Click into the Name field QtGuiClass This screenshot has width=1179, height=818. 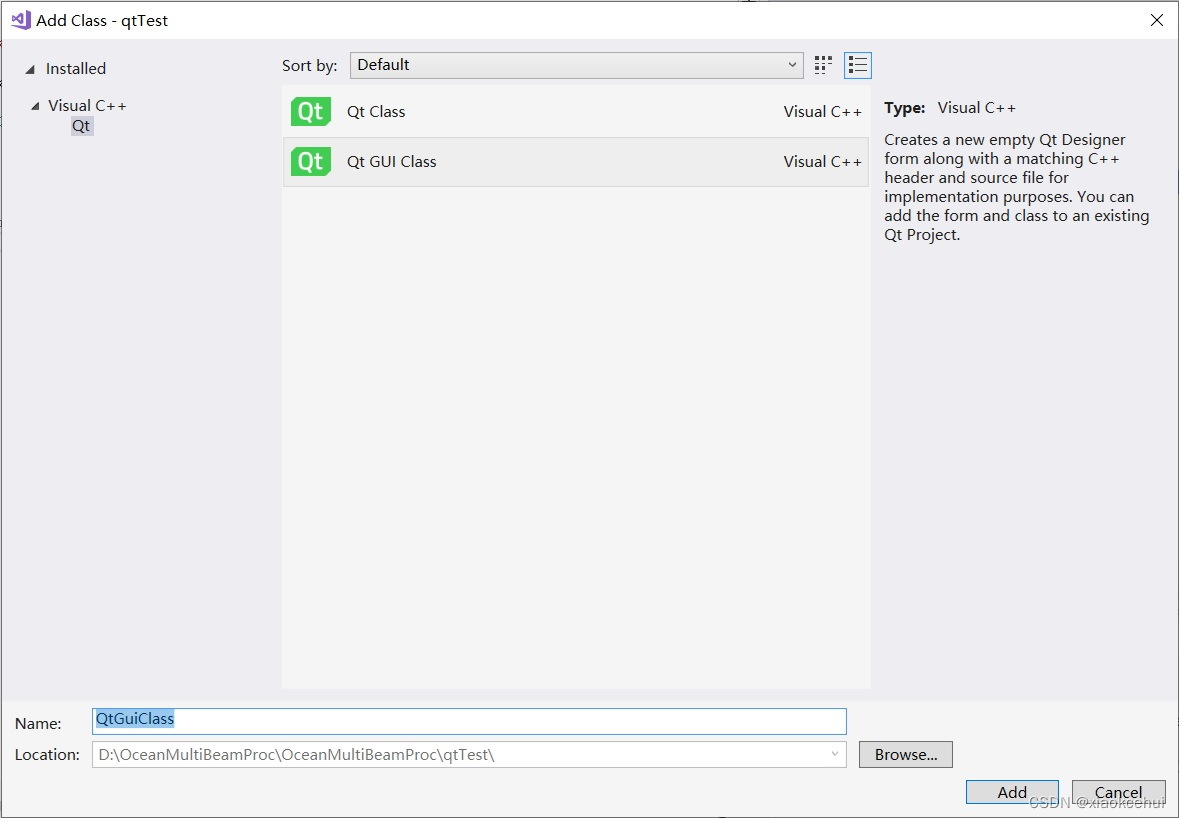[469, 721]
